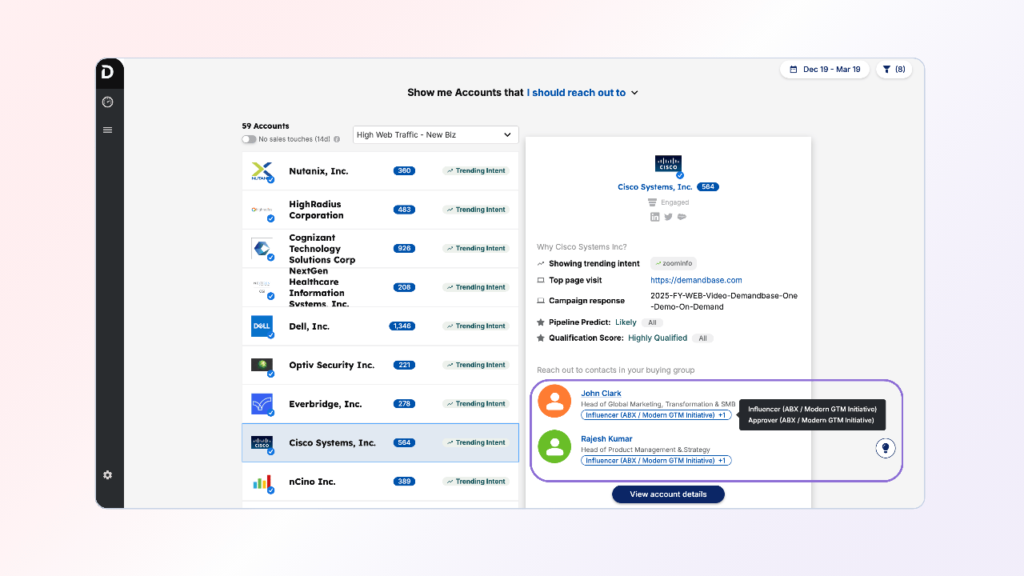Click the Nutanix logo icon

[x=262, y=171]
